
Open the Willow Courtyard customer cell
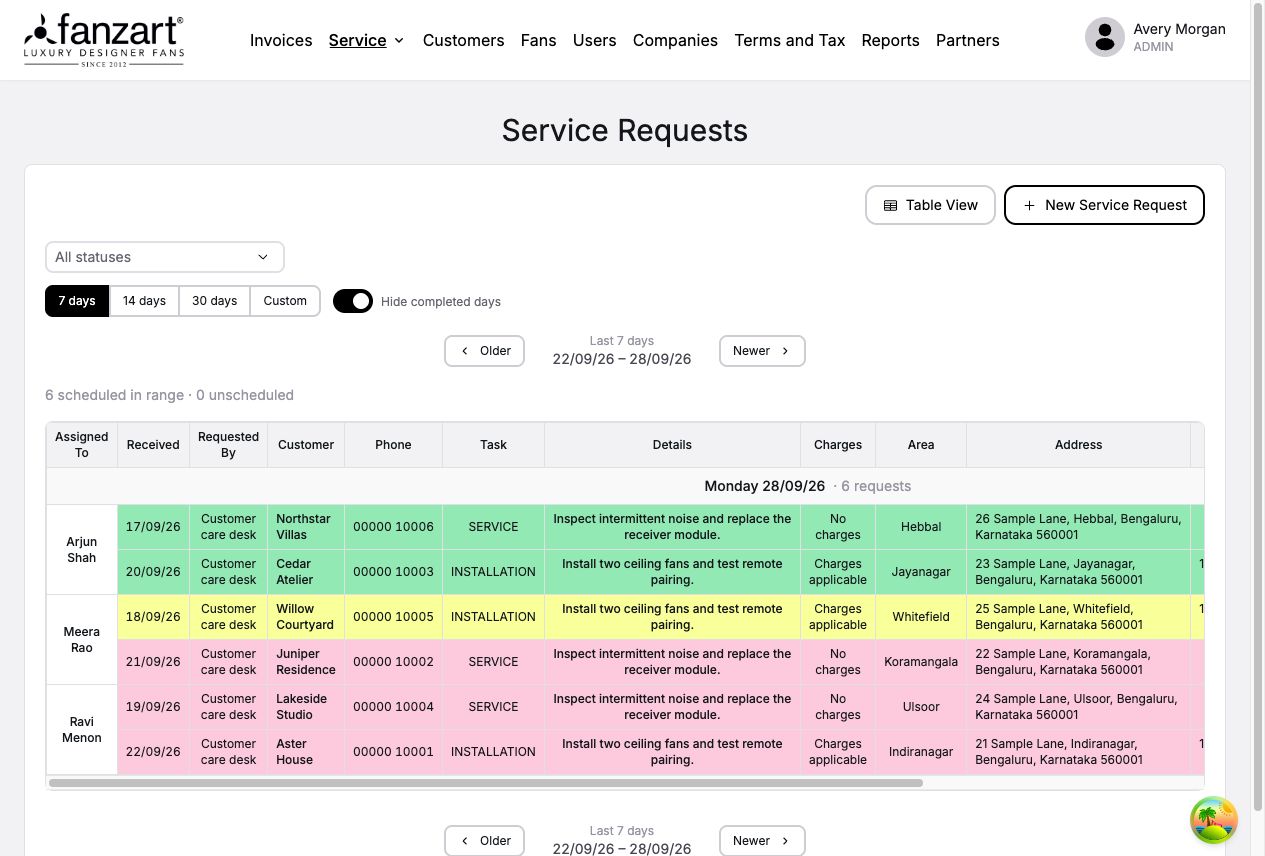click(x=306, y=617)
